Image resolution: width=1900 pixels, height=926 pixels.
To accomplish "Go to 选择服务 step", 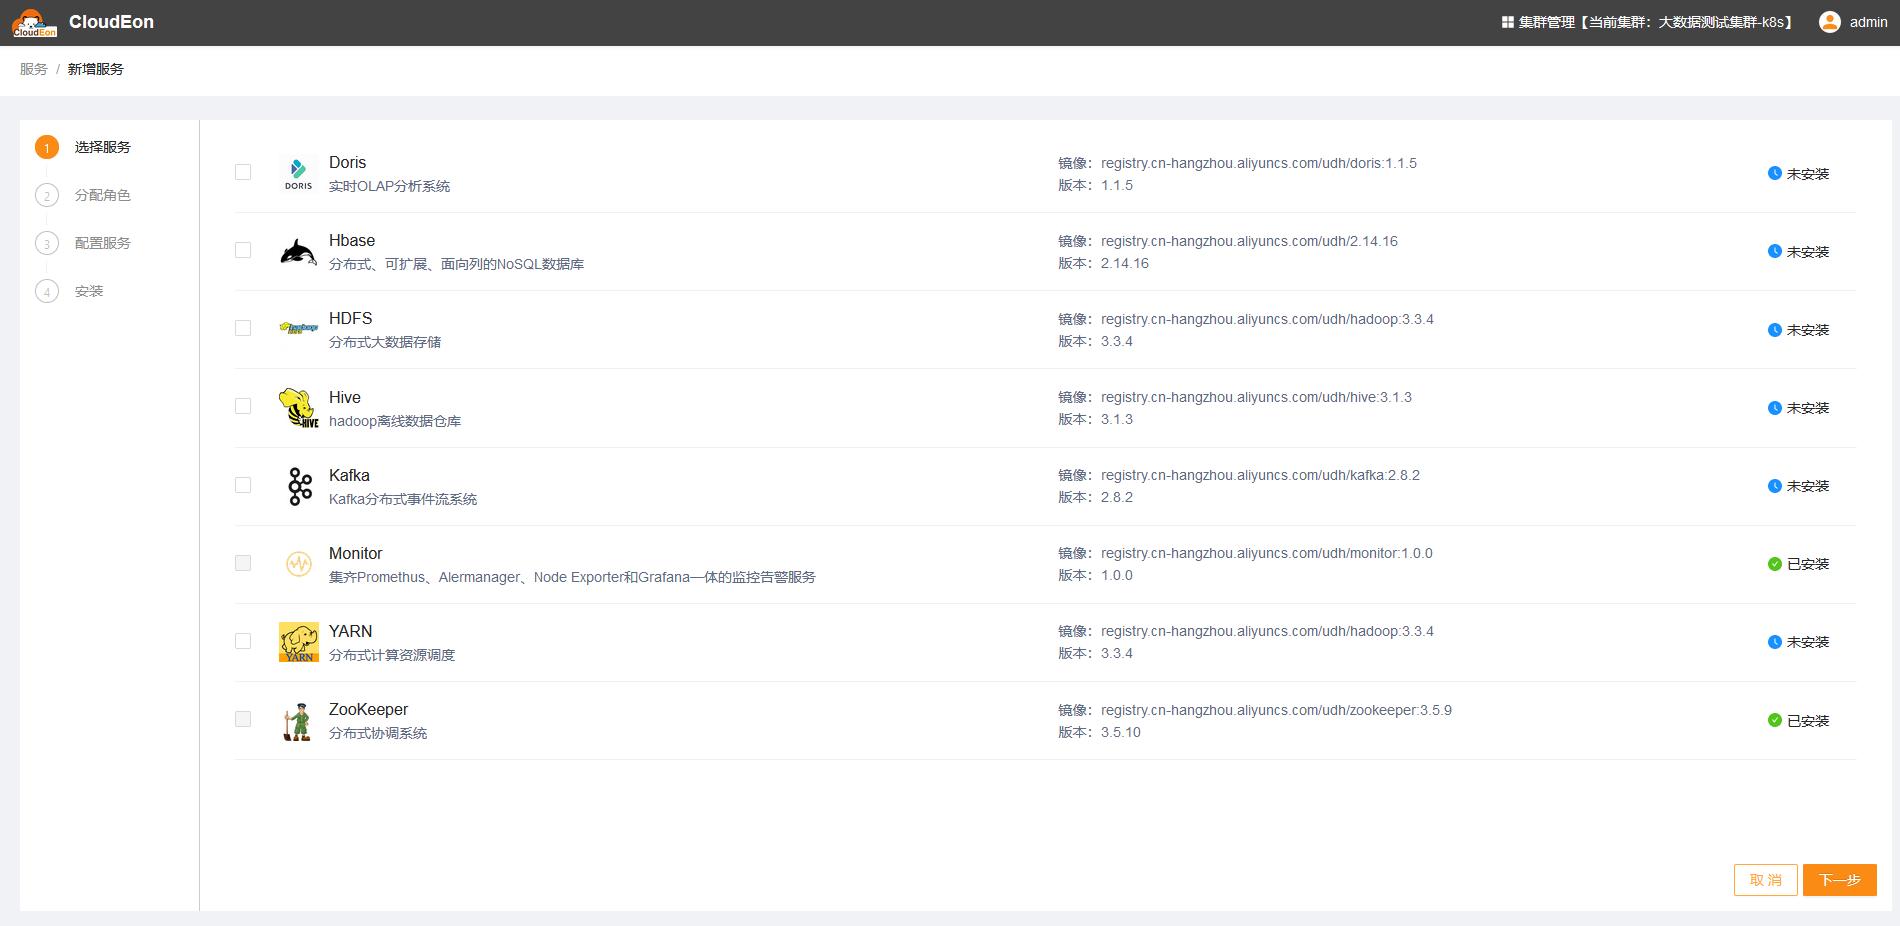I will (103, 147).
